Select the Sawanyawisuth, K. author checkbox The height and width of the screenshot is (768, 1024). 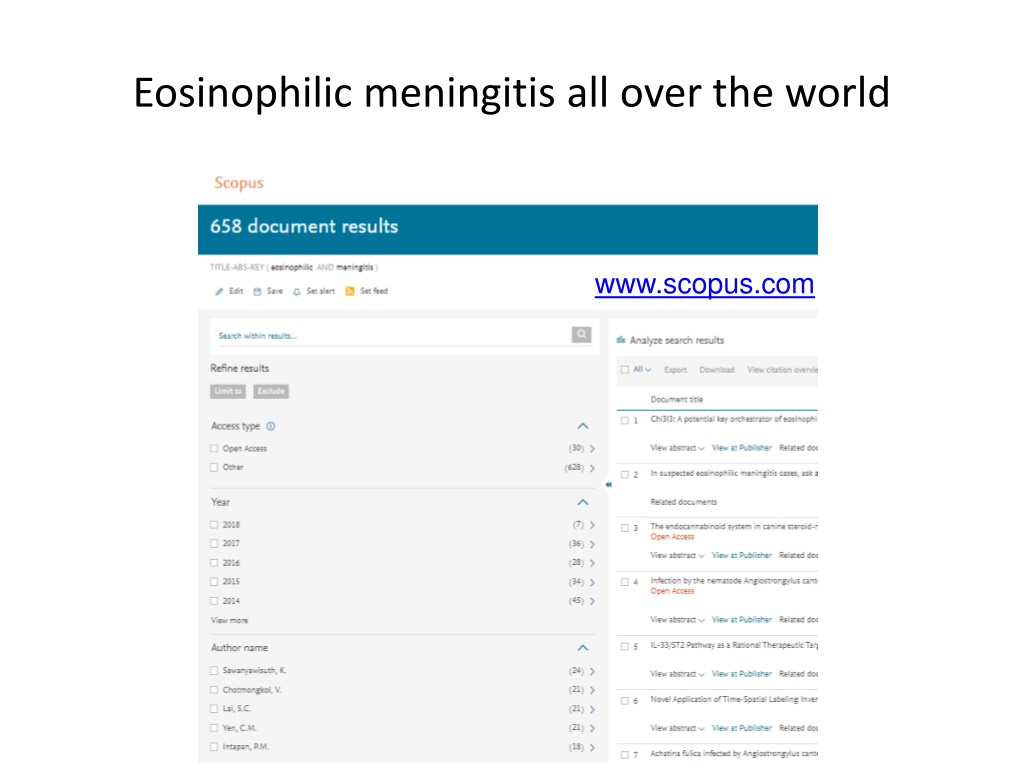tap(214, 671)
